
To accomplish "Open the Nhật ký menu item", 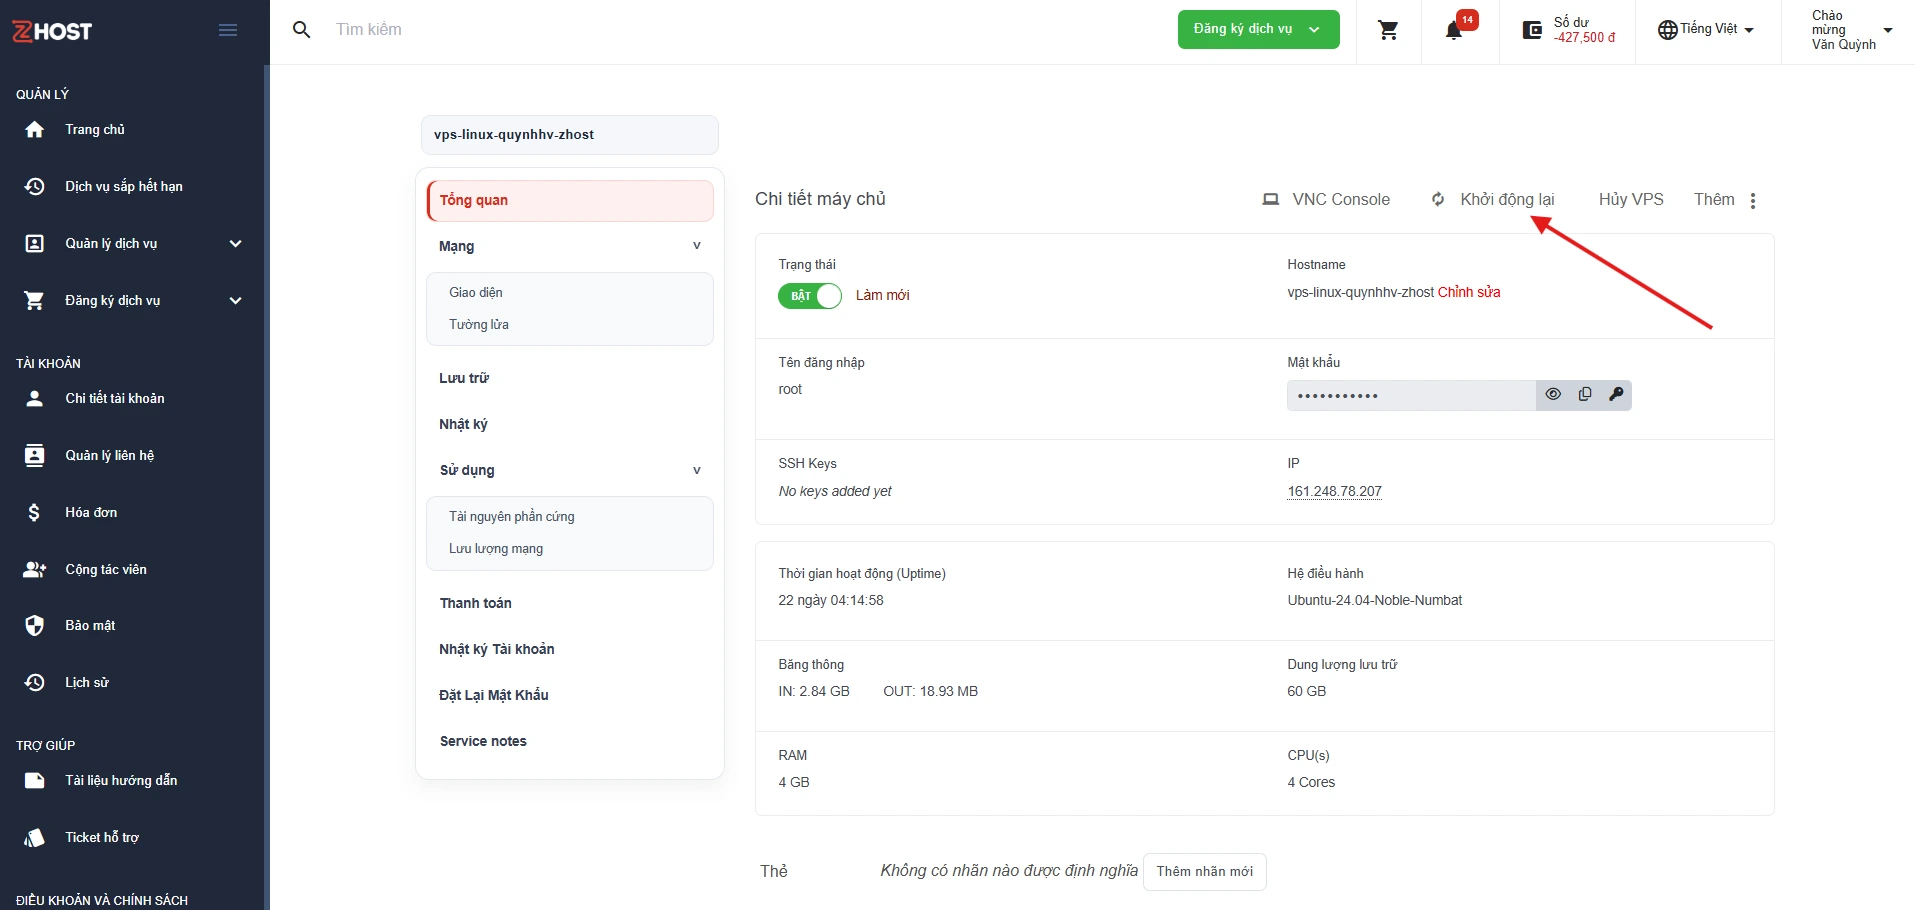I will click(x=463, y=424).
